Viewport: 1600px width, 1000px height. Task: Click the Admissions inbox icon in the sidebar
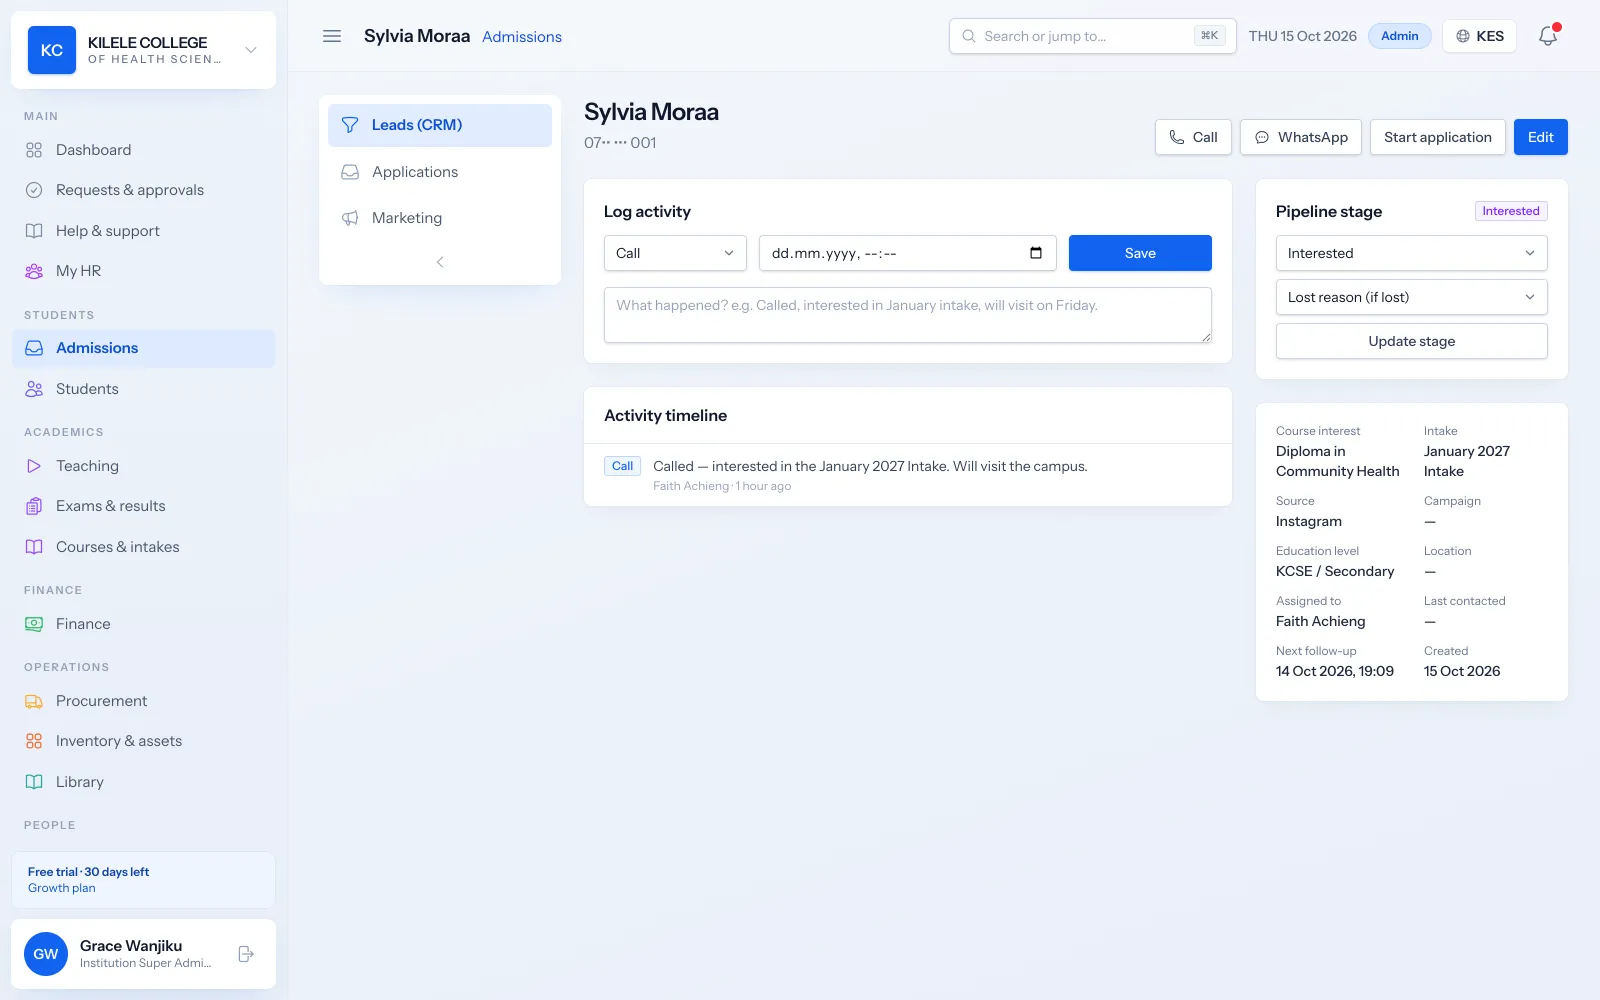pyautogui.click(x=34, y=348)
